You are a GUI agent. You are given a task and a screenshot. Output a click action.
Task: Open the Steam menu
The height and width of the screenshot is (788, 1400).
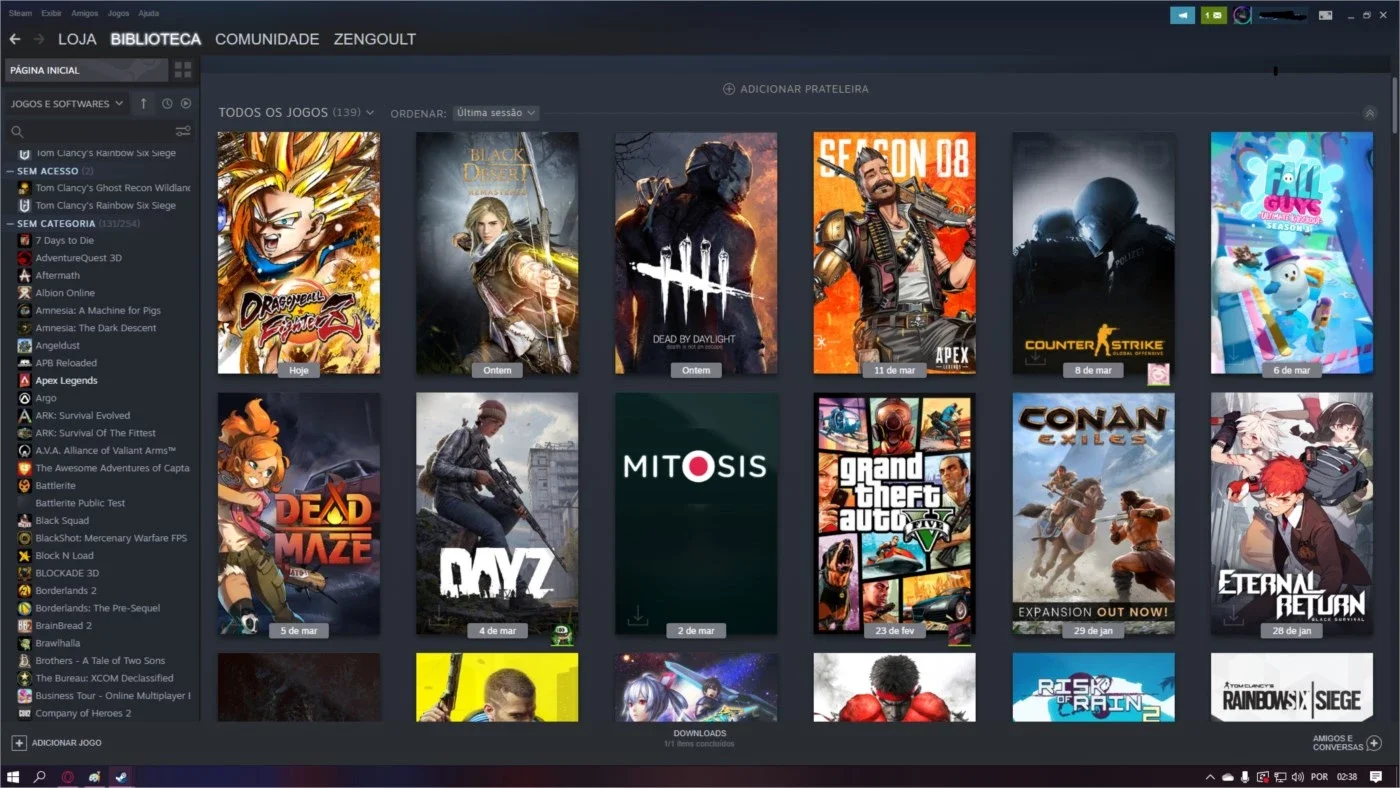(x=20, y=14)
